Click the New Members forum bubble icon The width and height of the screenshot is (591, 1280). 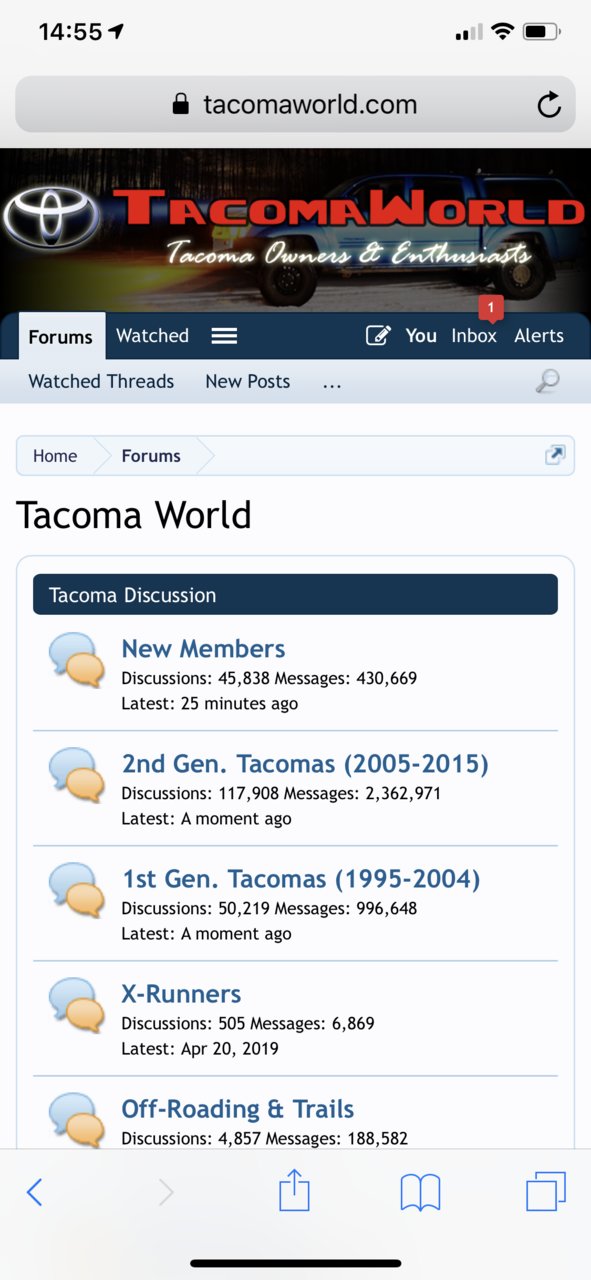coord(77,661)
